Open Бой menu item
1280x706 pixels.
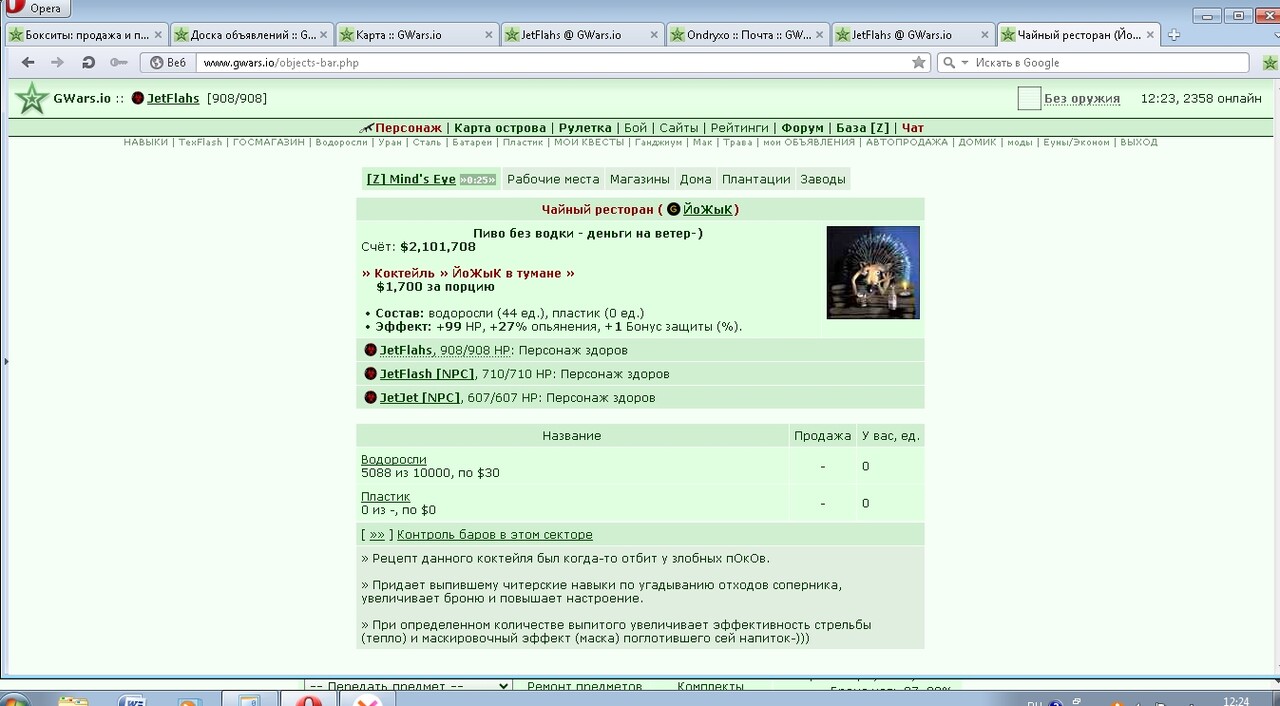tap(636, 128)
